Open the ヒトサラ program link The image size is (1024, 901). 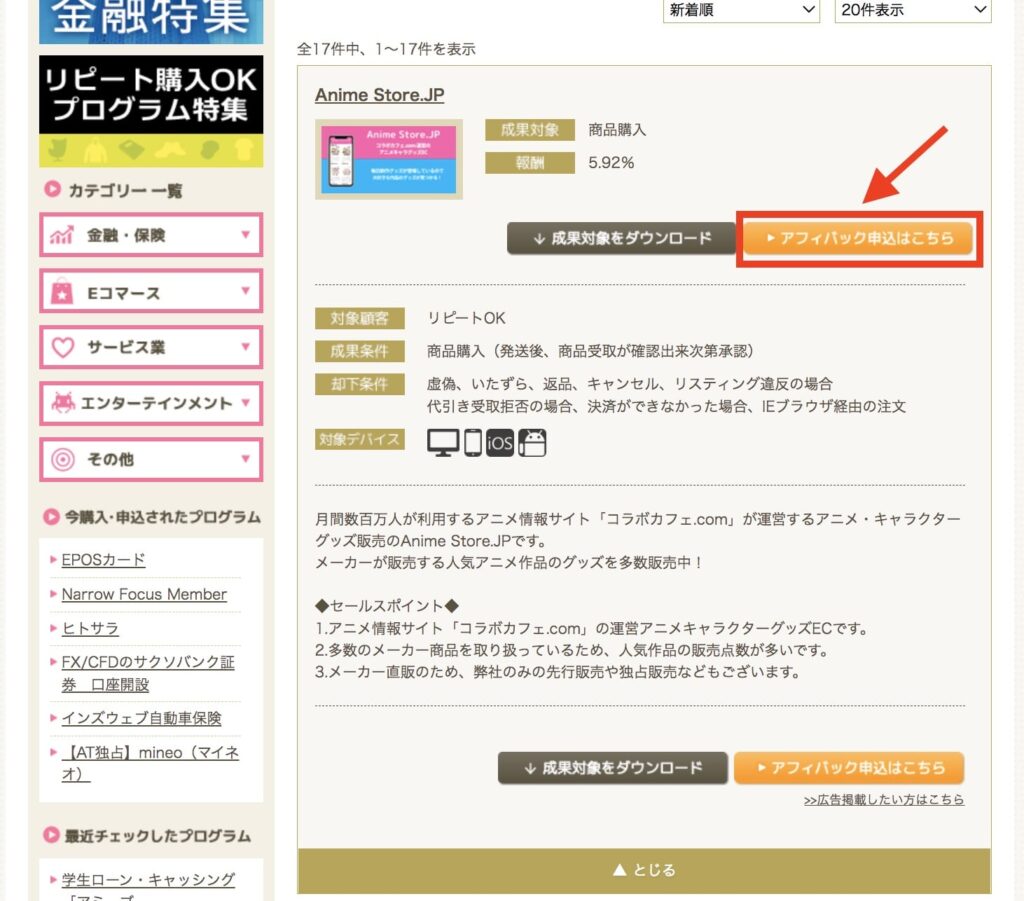point(90,629)
